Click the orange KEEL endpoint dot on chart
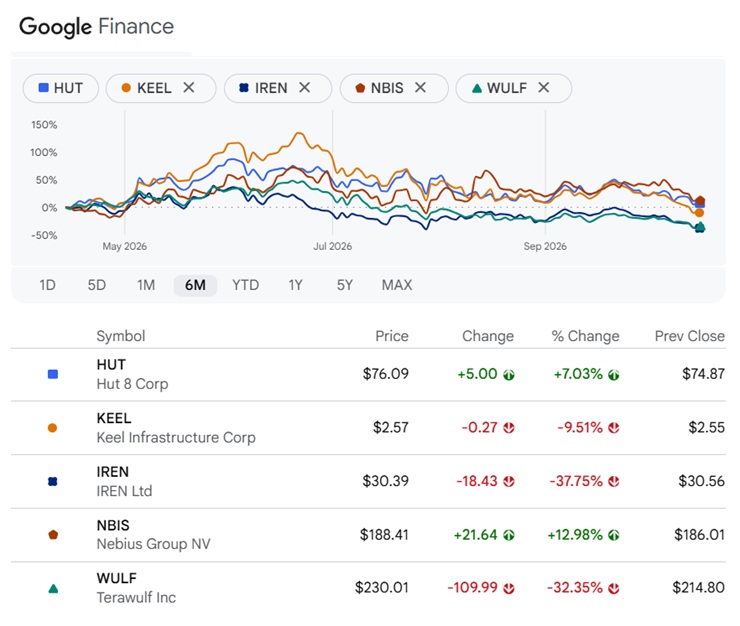 (699, 213)
